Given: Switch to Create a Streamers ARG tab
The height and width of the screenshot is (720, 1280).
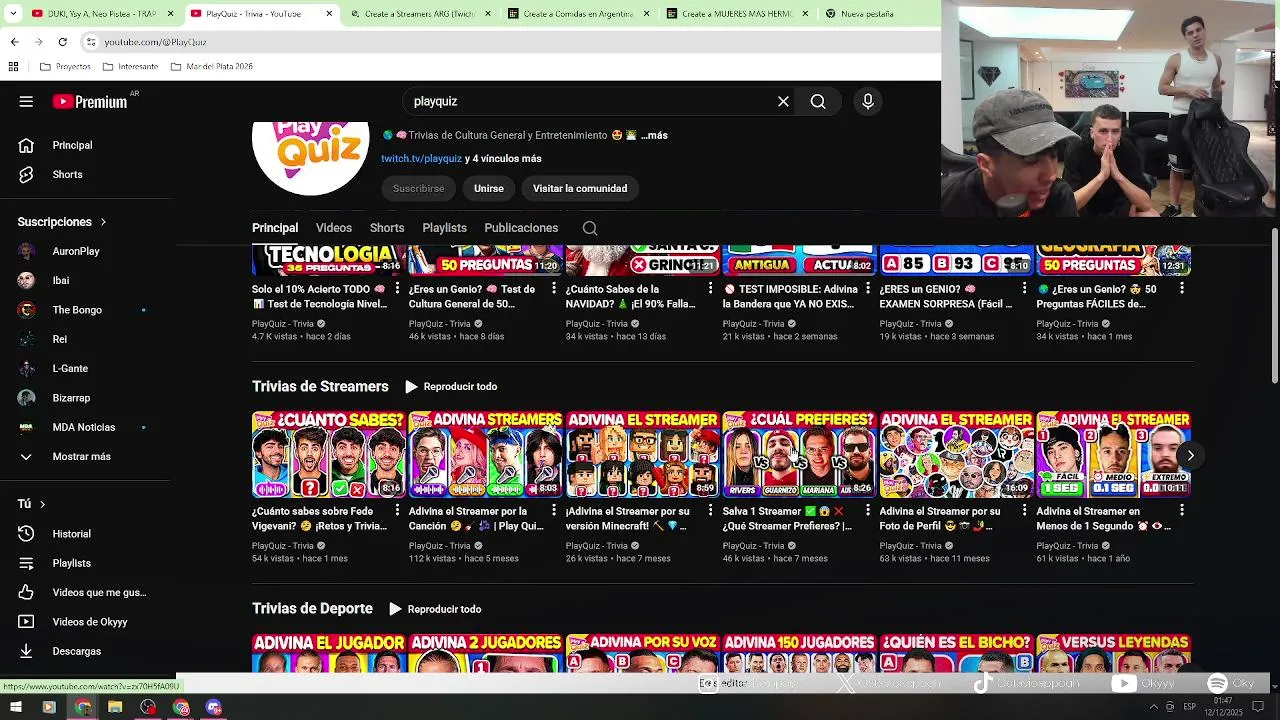Looking at the screenshot, I should click(418, 14).
